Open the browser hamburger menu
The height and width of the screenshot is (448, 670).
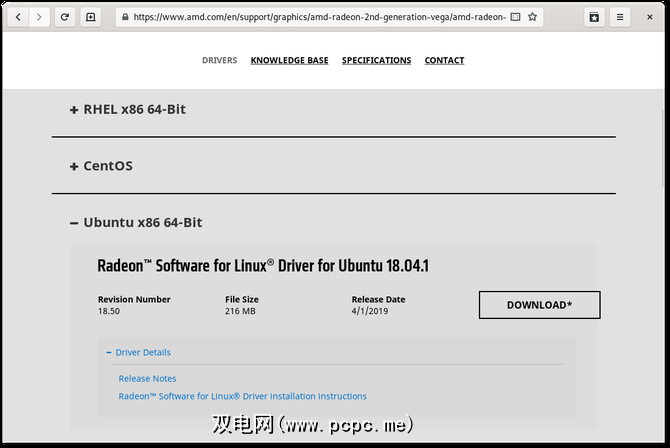(x=620, y=17)
